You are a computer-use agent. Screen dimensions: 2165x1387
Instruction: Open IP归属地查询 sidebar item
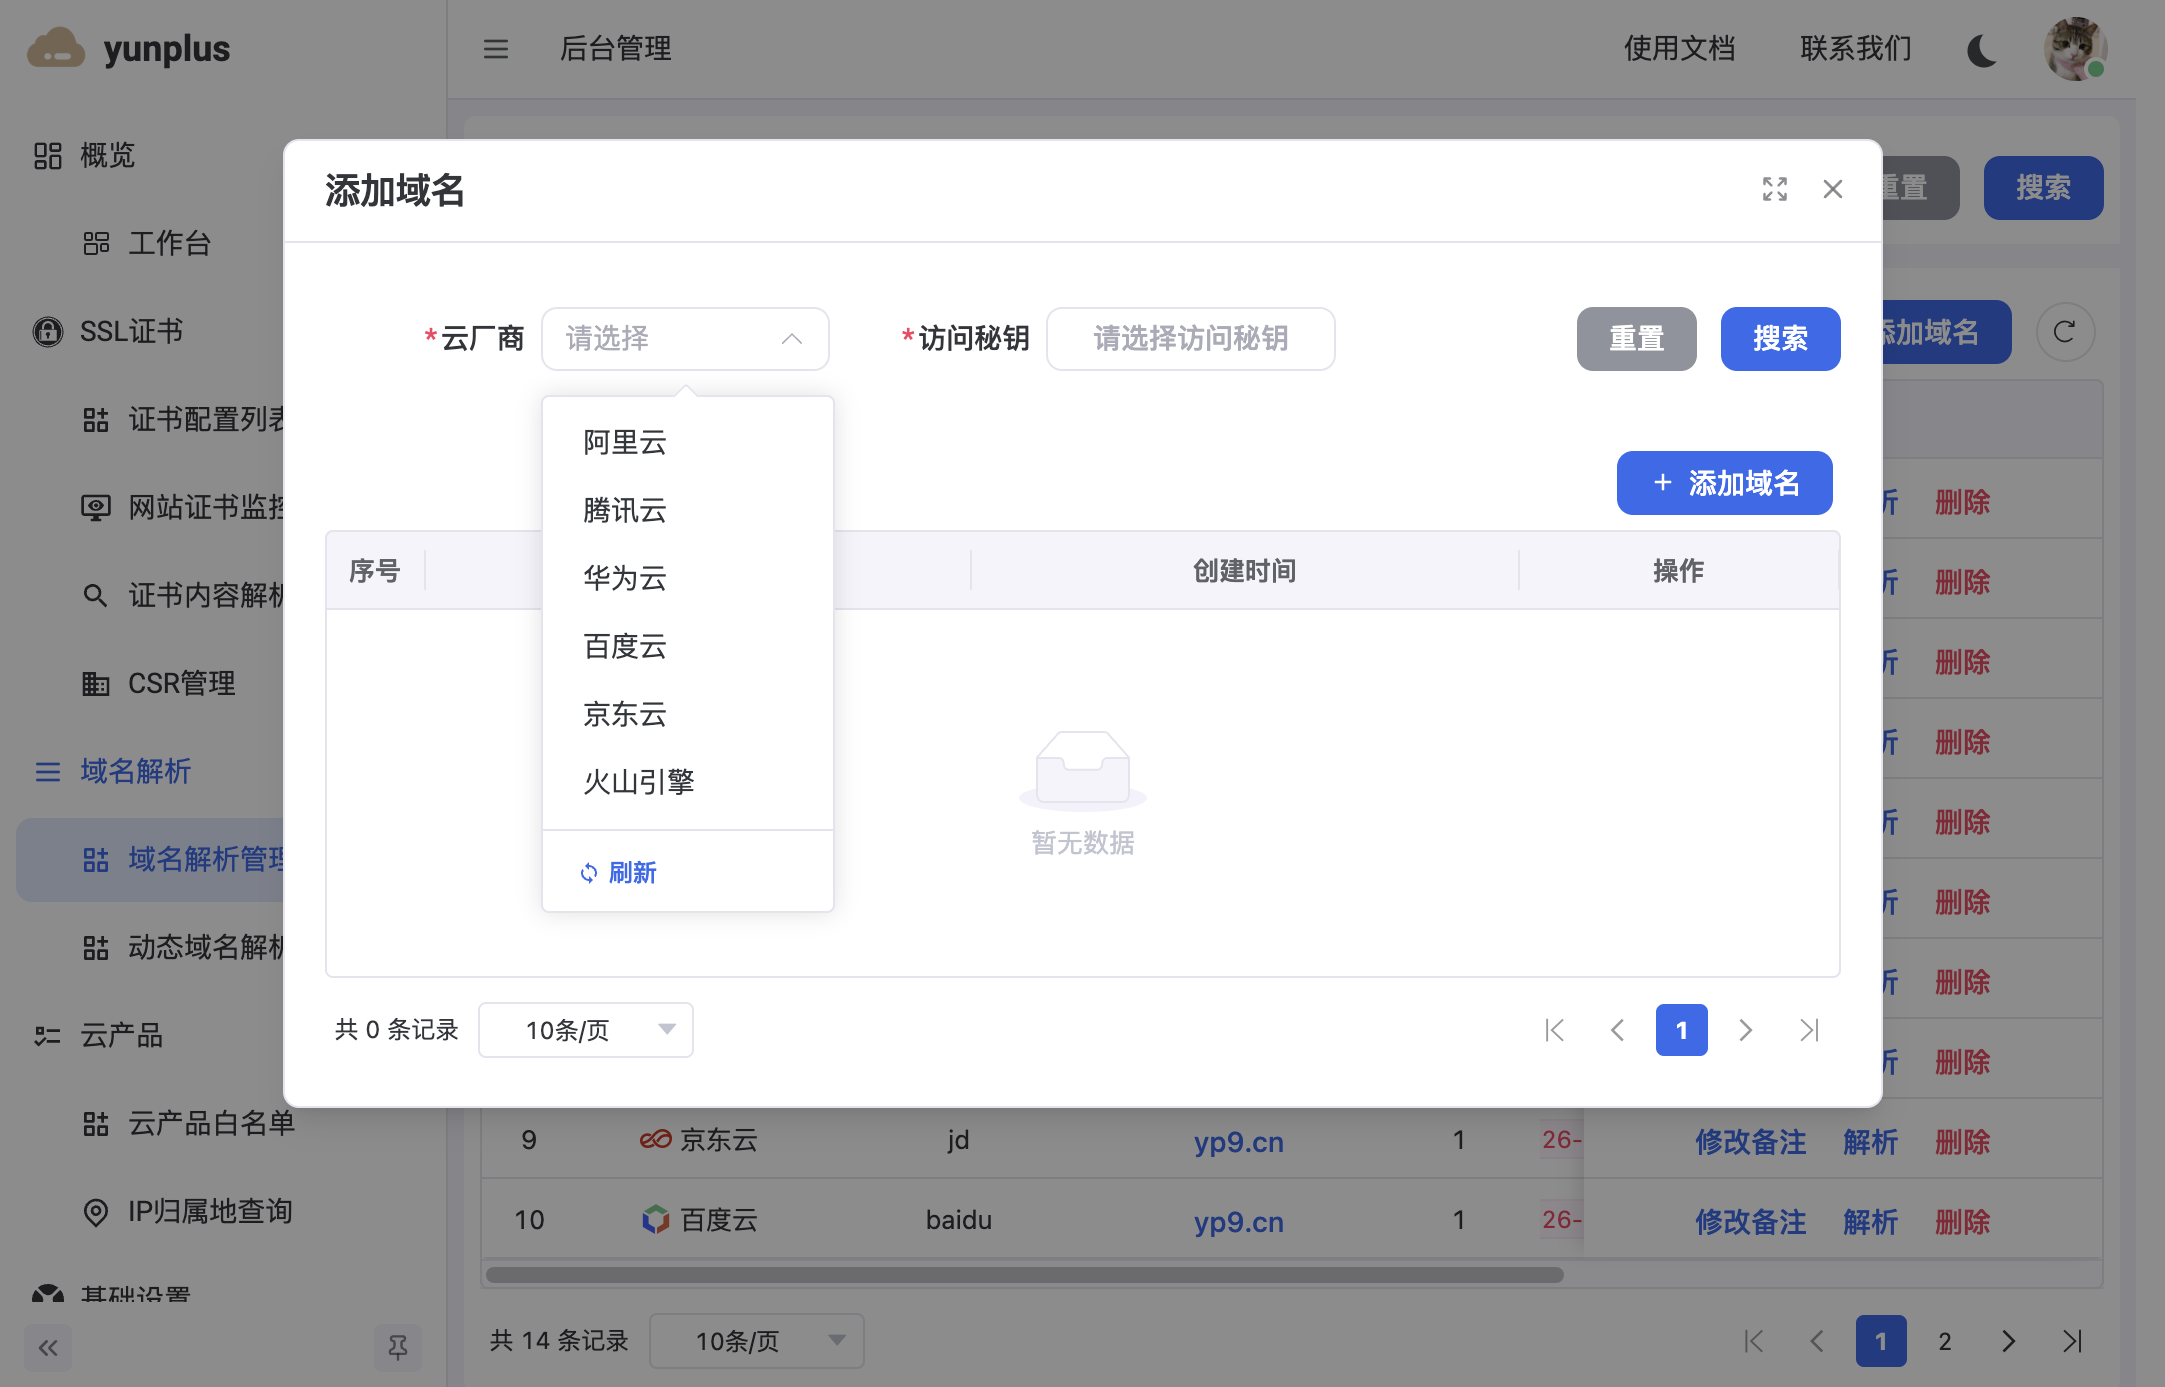point(210,1211)
